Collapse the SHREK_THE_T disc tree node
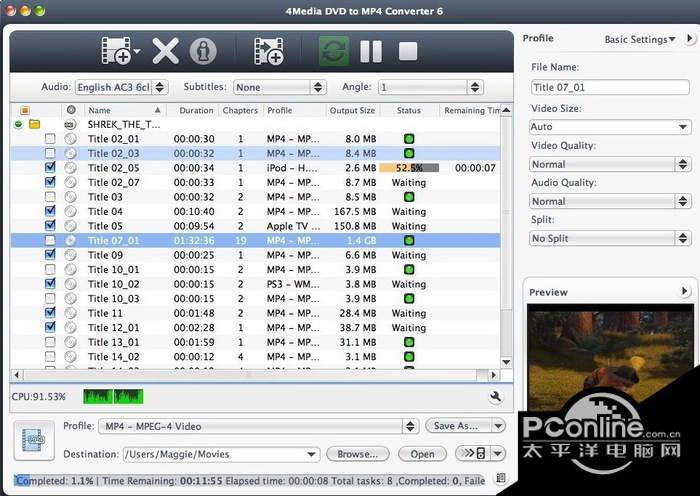 (x=18, y=124)
